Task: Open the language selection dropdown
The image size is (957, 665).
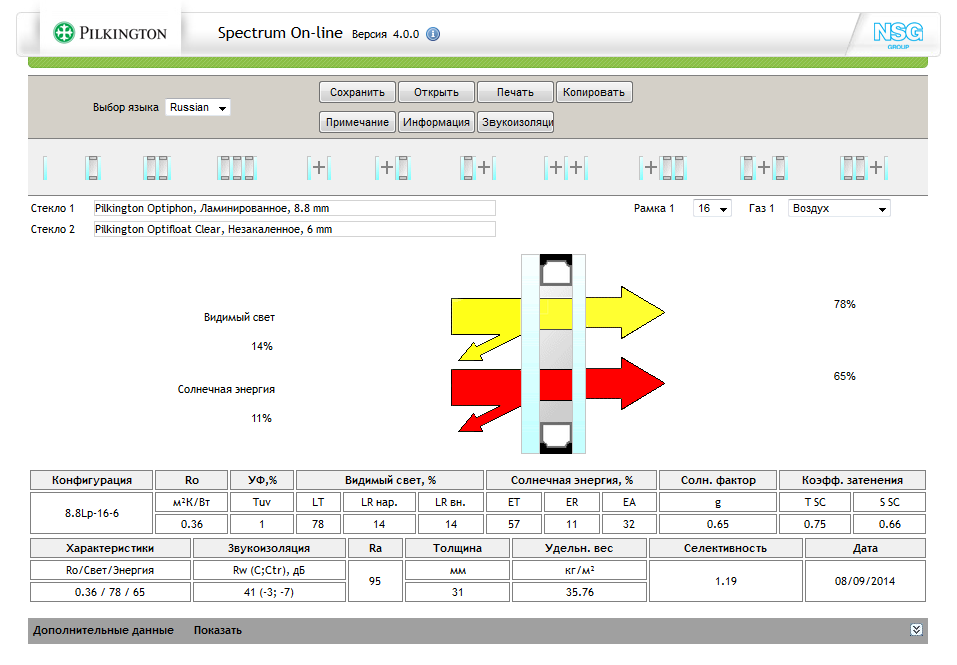Action: 198,107
